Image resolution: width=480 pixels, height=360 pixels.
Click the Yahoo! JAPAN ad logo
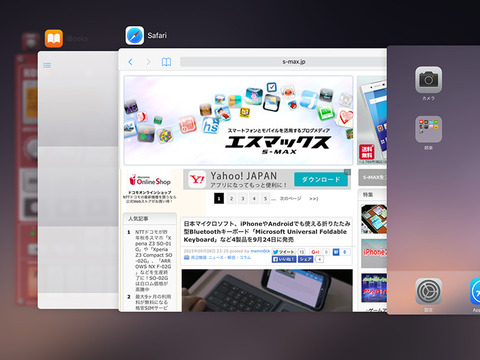(x=197, y=180)
